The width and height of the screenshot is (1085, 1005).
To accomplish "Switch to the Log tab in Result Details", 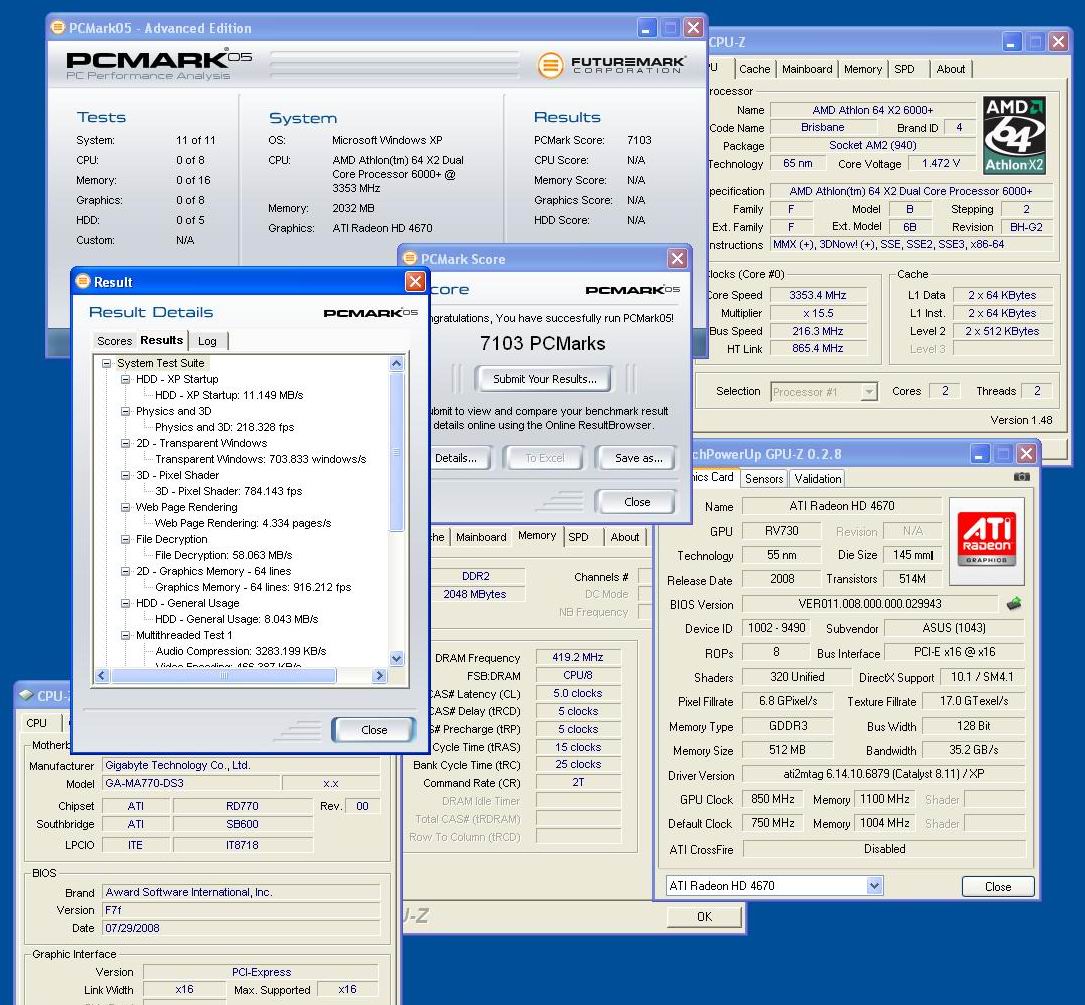I will pos(207,341).
